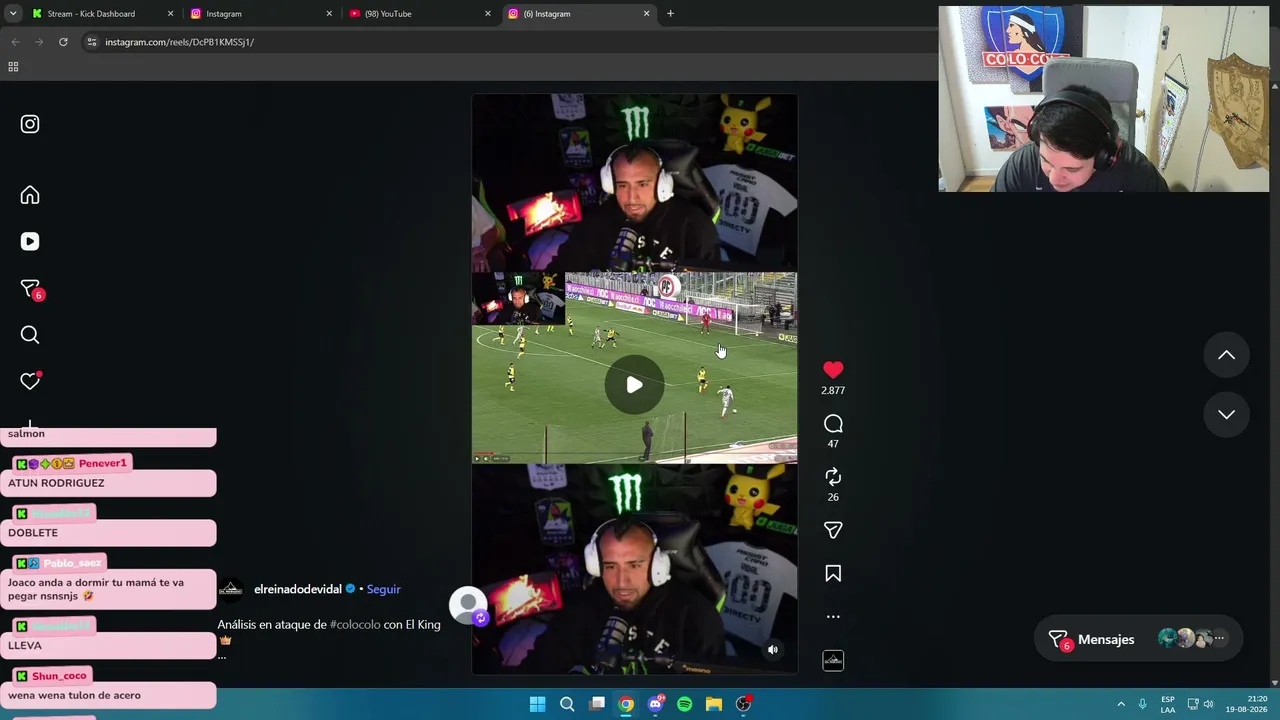
Task: Close the (98) YouTube tab
Action: click(488, 14)
